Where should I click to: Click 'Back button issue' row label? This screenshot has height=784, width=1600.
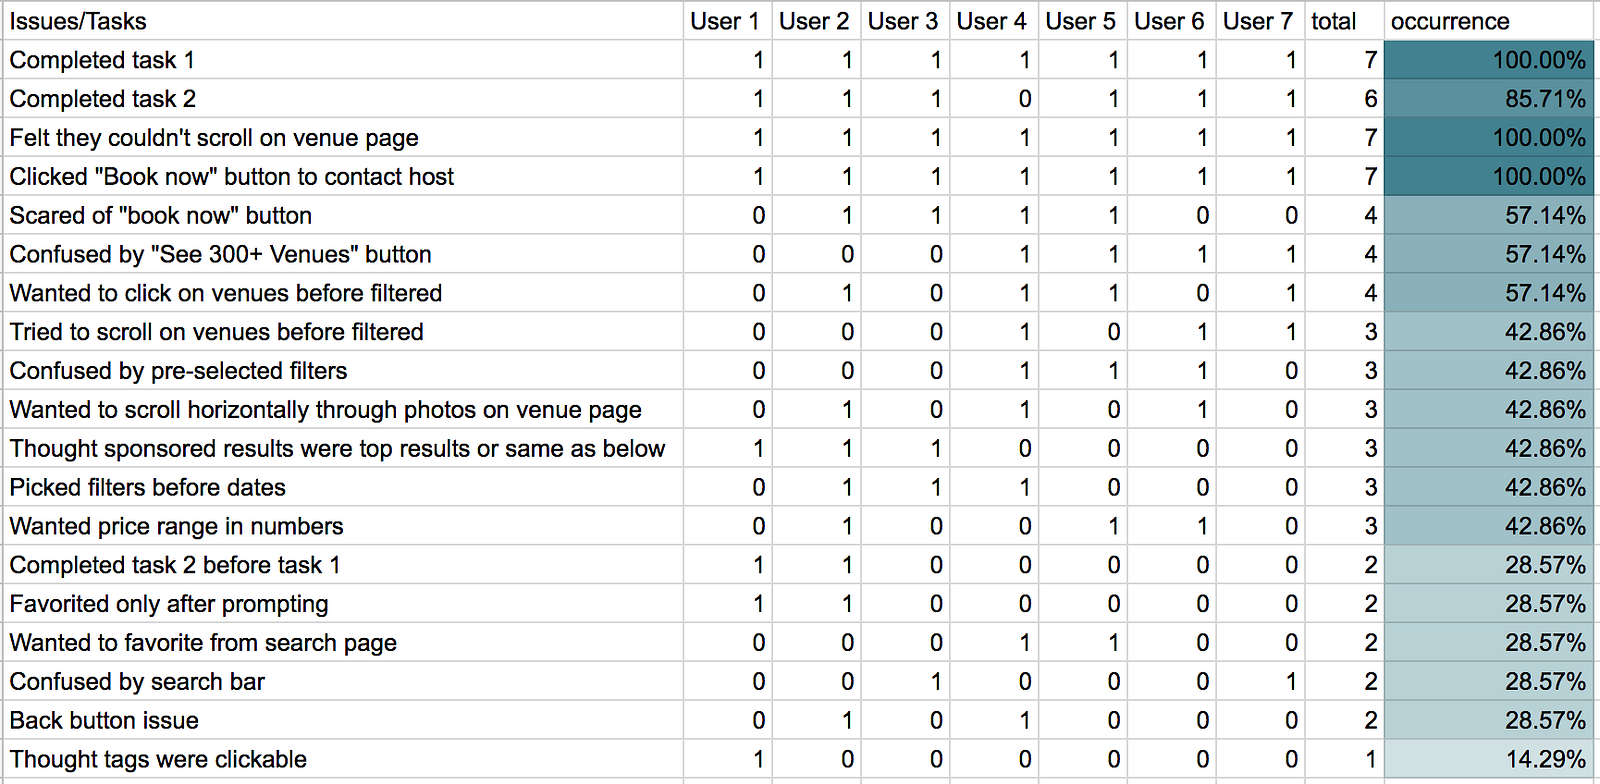(104, 721)
